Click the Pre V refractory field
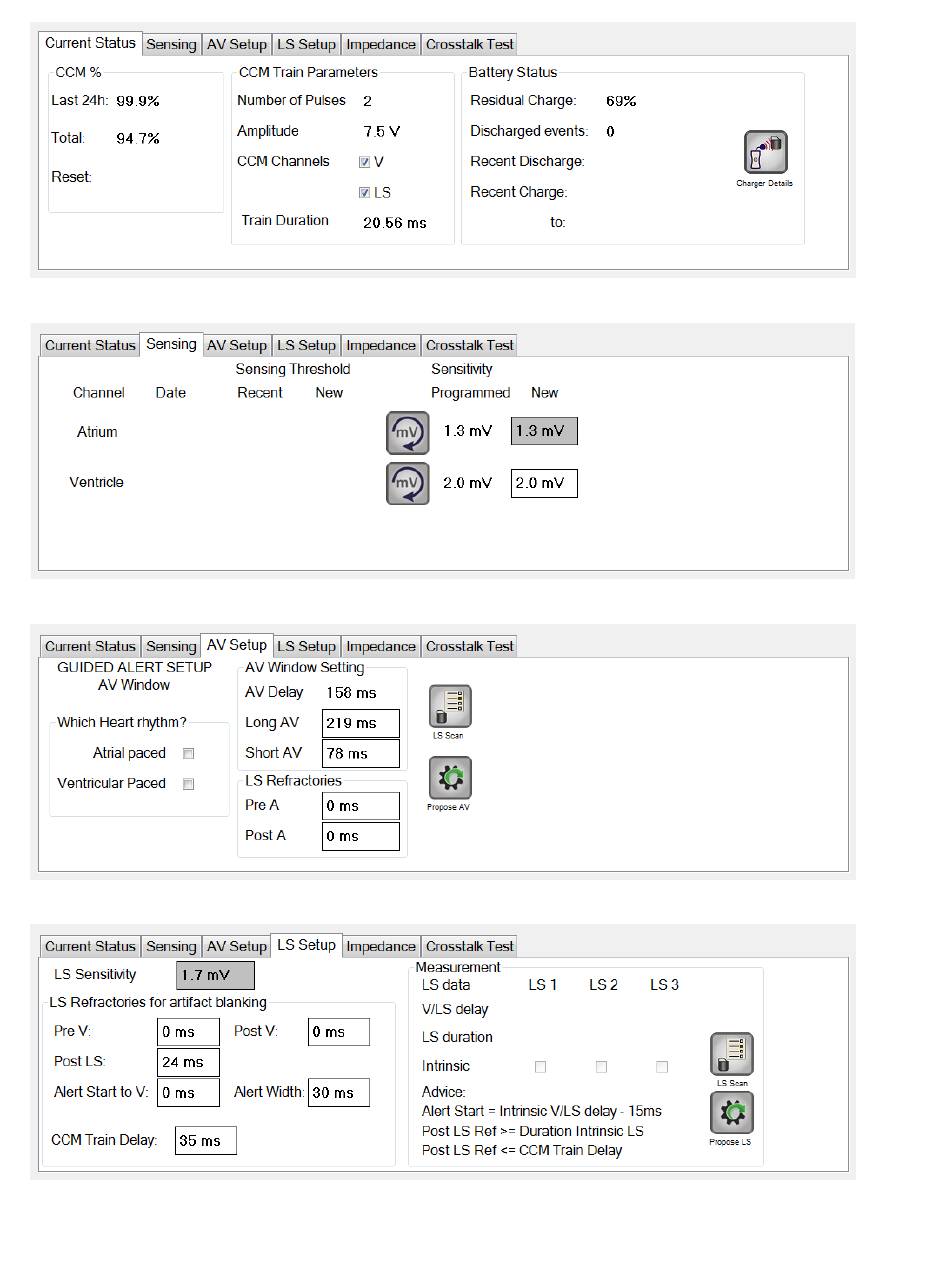 tap(188, 1032)
